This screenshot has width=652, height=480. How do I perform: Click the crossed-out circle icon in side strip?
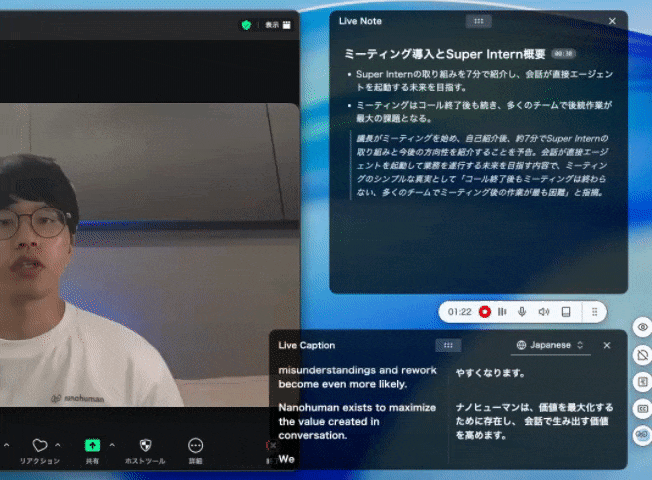pyautogui.click(x=643, y=355)
